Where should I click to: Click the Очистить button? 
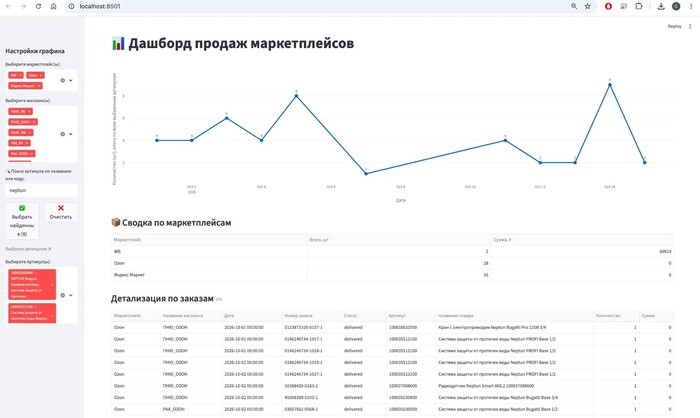(61, 213)
